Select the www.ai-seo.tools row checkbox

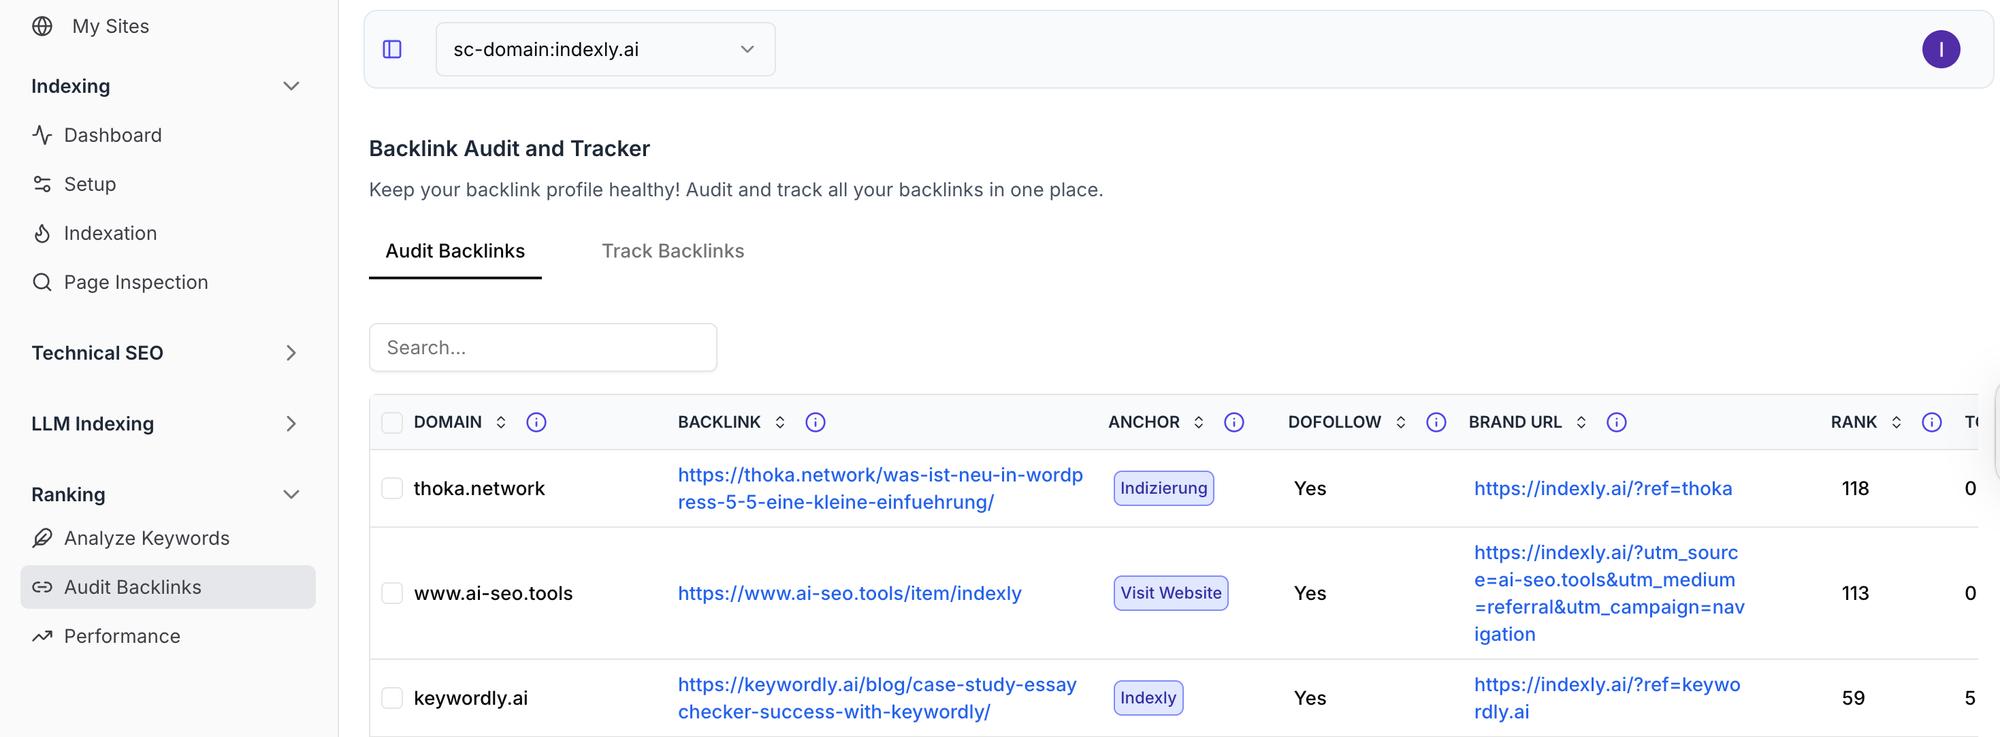(392, 593)
